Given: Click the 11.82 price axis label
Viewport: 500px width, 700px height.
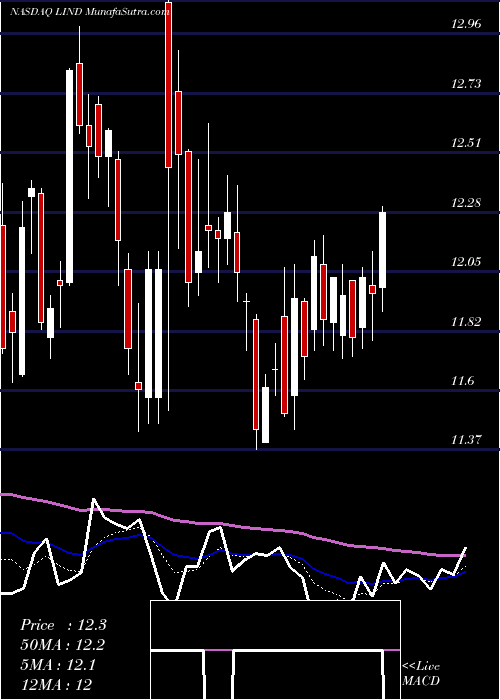Looking at the screenshot, I should [x=466, y=321].
